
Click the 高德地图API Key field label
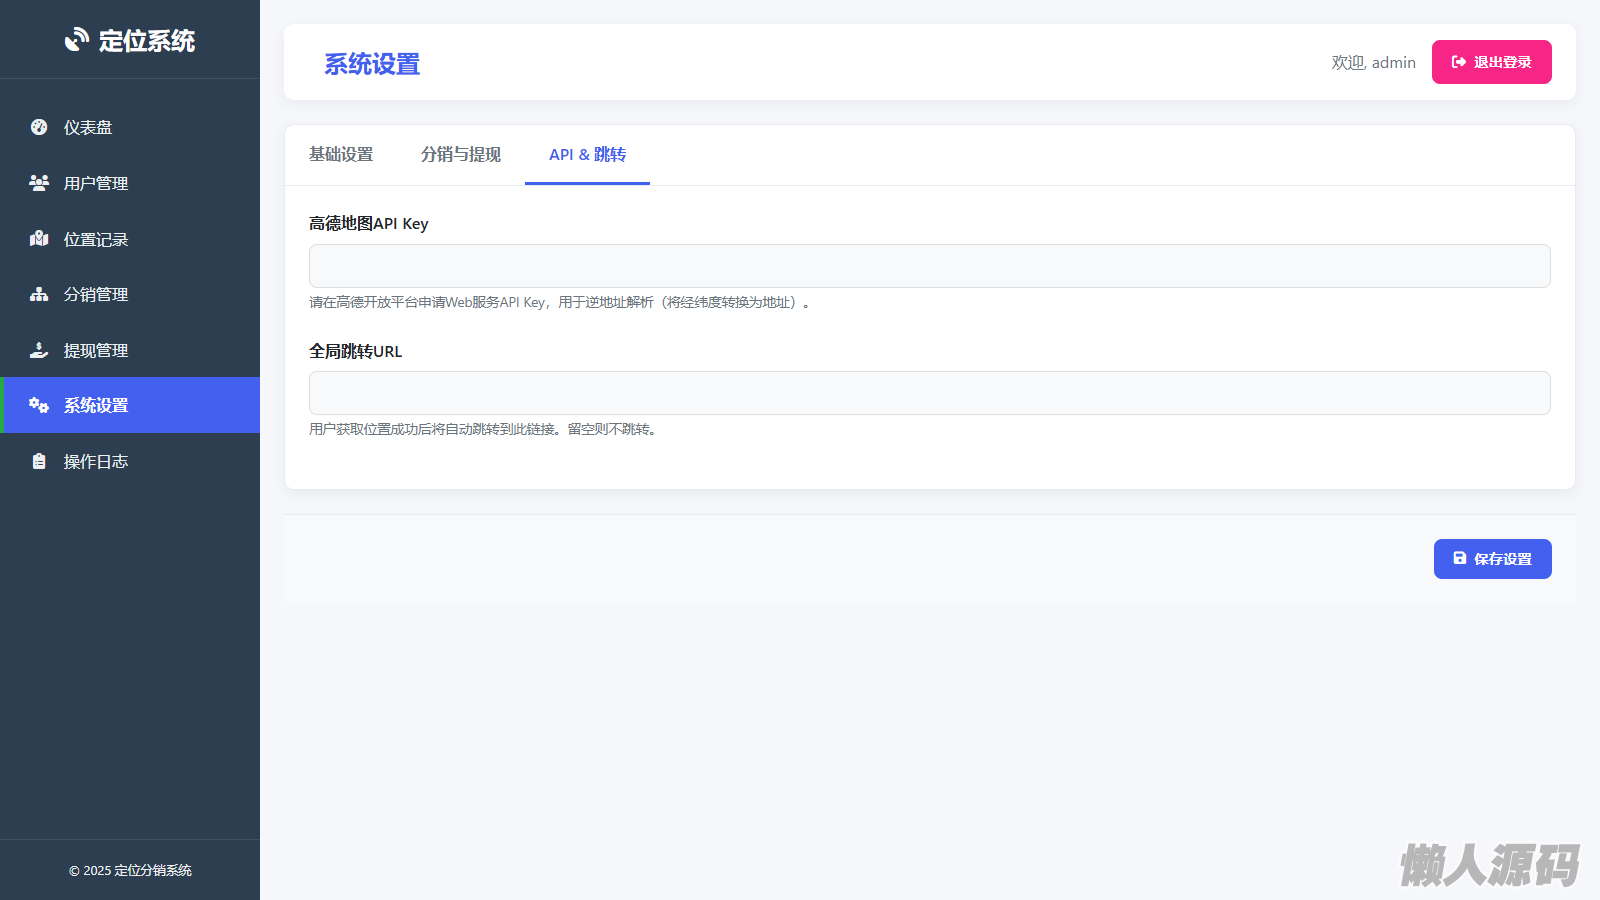pos(368,224)
